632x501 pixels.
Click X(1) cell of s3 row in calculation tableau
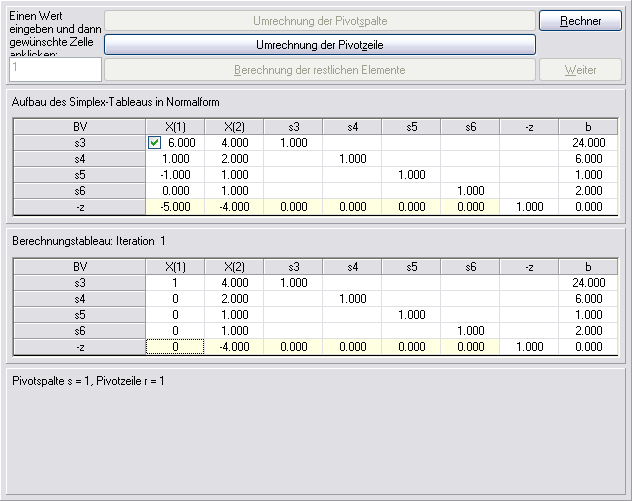(x=175, y=283)
